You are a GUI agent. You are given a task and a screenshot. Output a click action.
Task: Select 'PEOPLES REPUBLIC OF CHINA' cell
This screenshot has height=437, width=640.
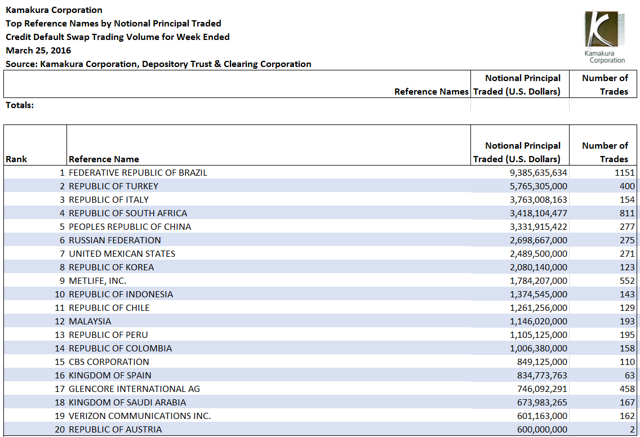coord(130,226)
